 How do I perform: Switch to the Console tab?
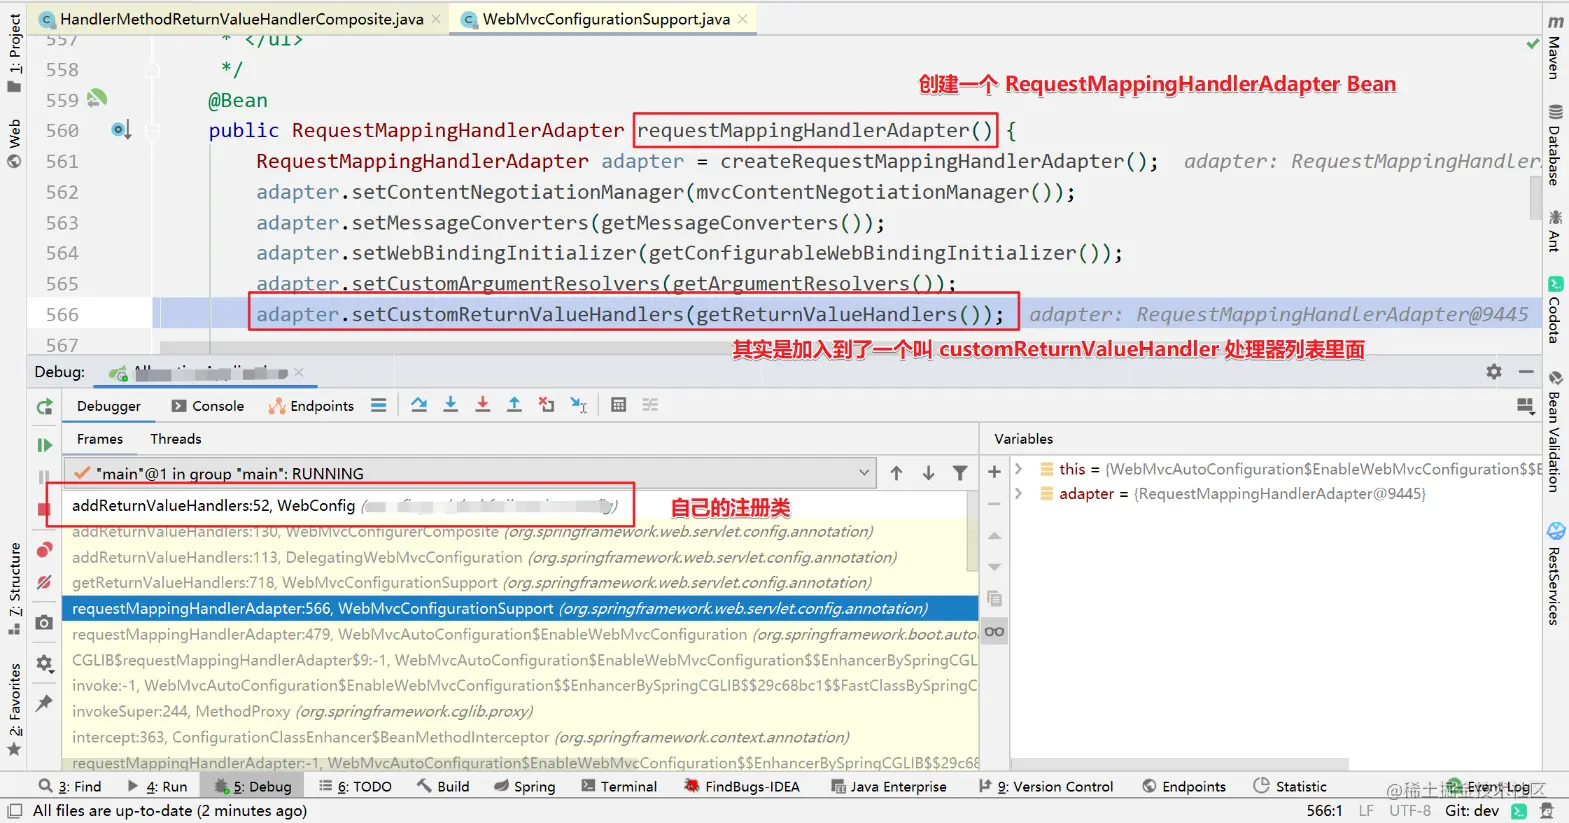(208, 406)
